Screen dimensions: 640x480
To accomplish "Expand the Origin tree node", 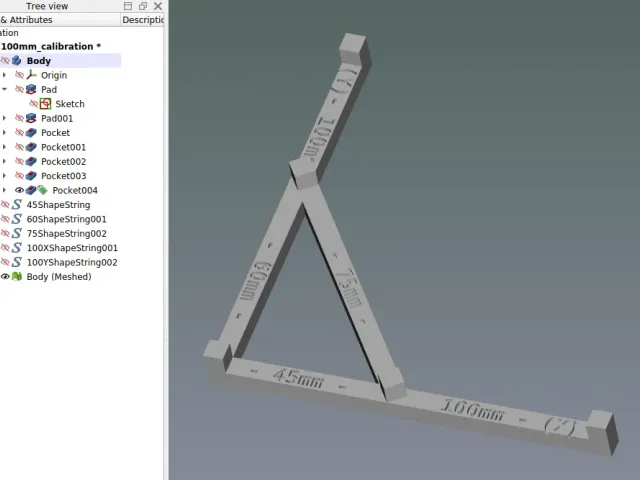I will 4,75.
